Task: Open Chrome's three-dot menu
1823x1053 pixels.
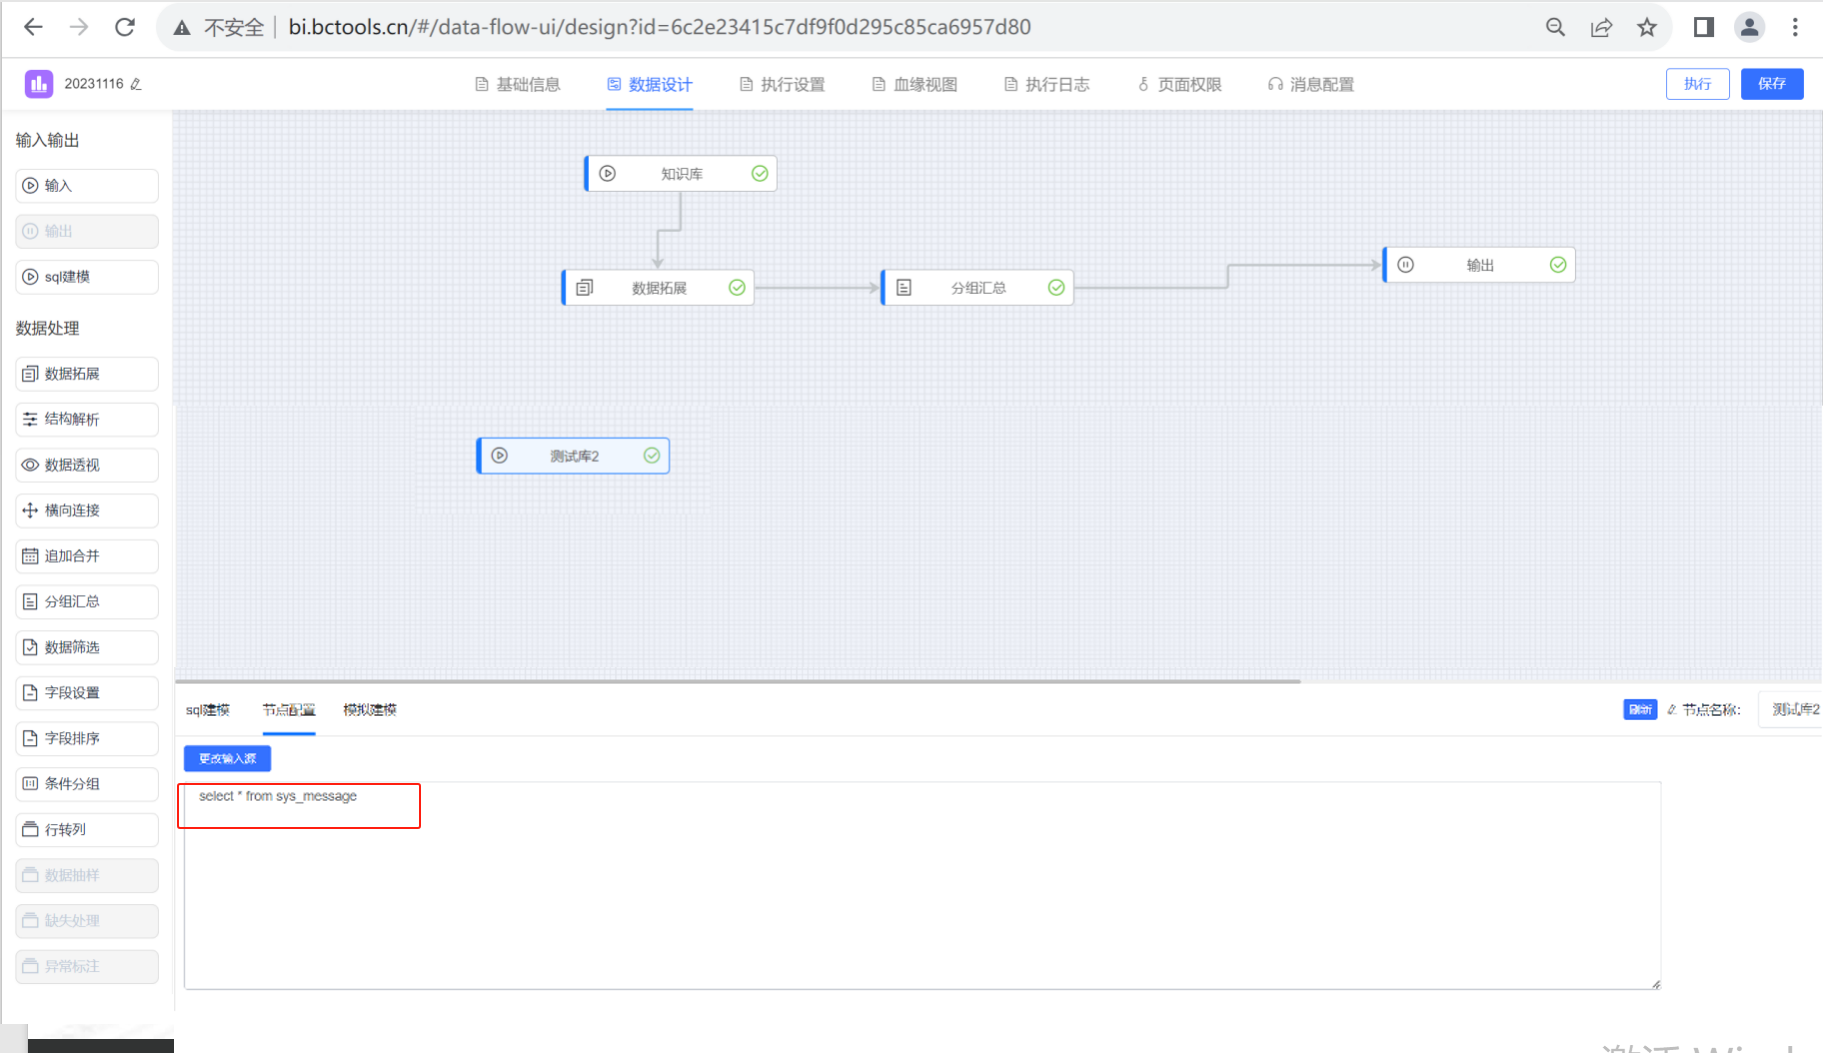Action: [1795, 27]
